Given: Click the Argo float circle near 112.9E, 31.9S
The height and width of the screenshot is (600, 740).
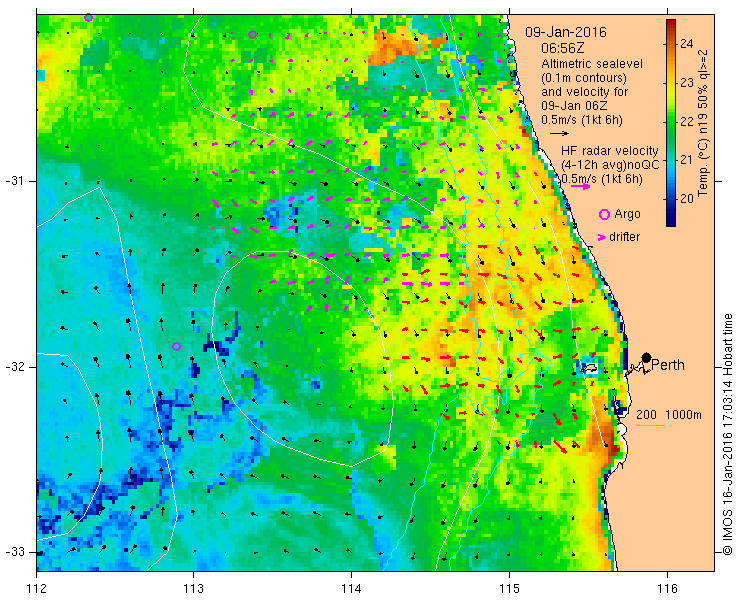Looking at the screenshot, I should [177, 346].
